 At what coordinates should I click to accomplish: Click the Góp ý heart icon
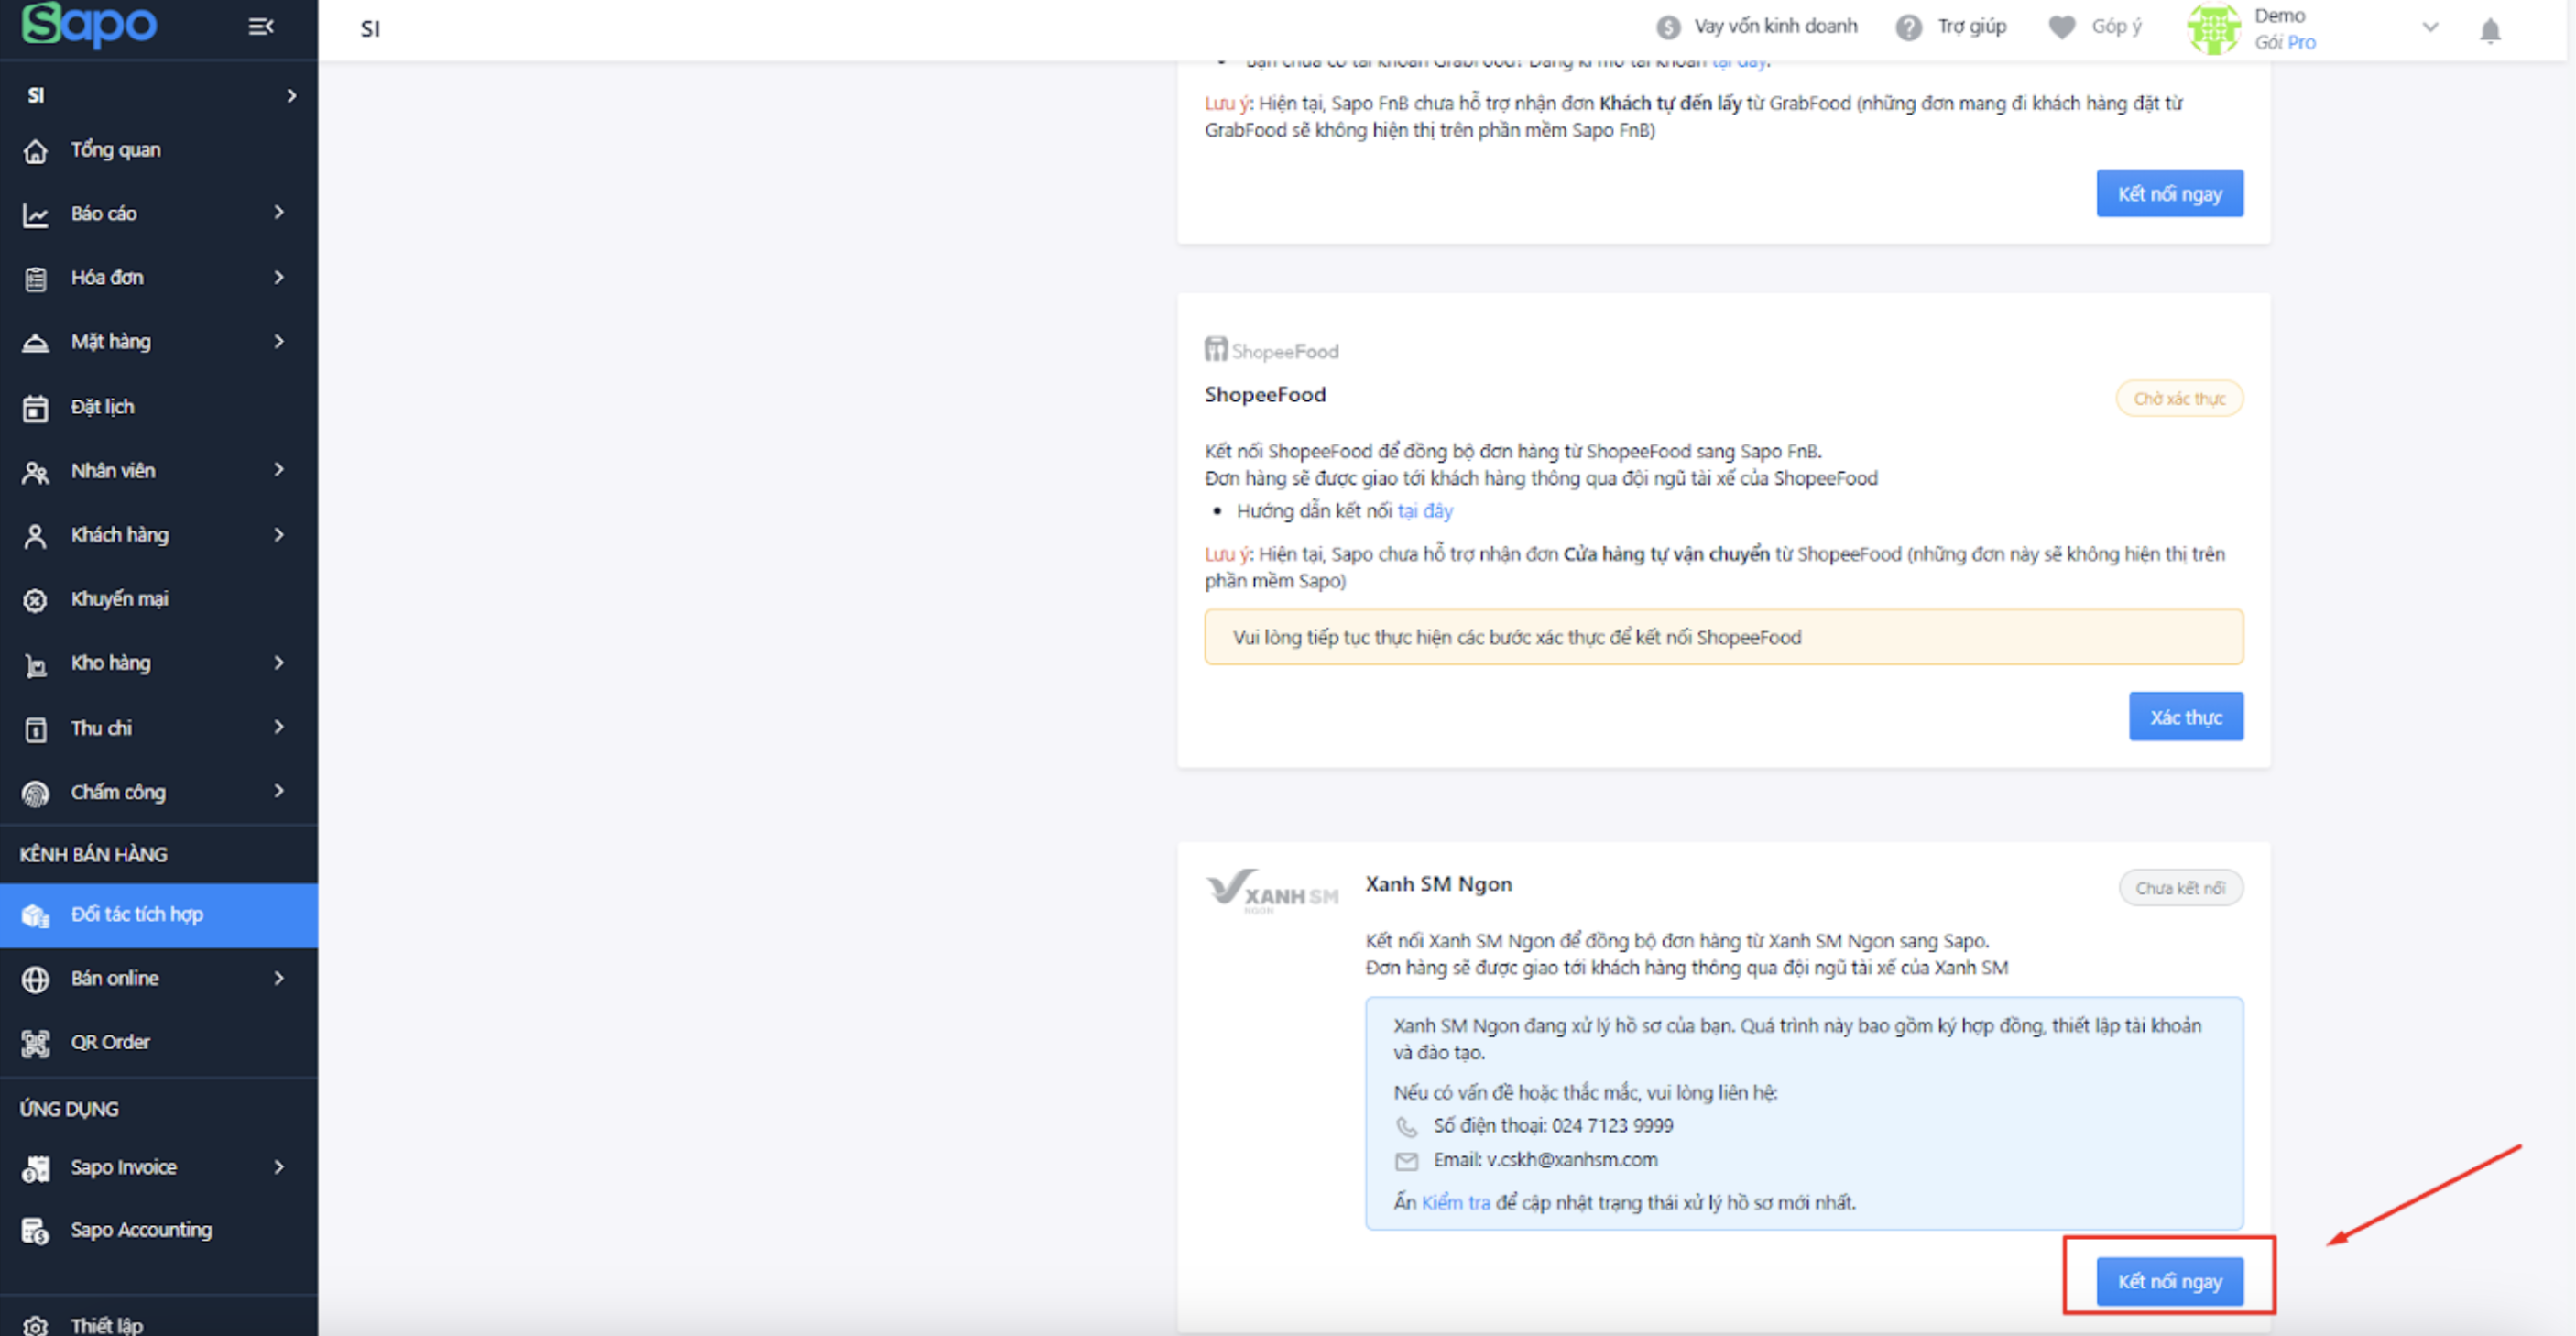pyautogui.click(x=2061, y=28)
